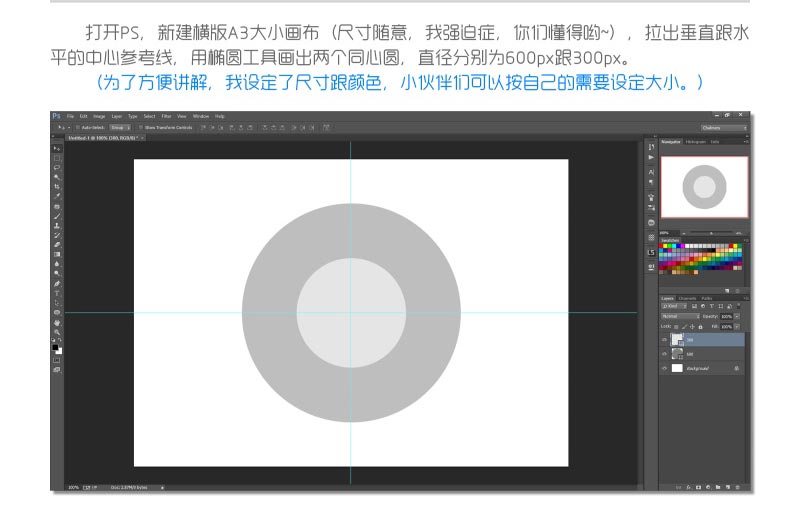Select the Ellipse shape tool

click(57, 313)
